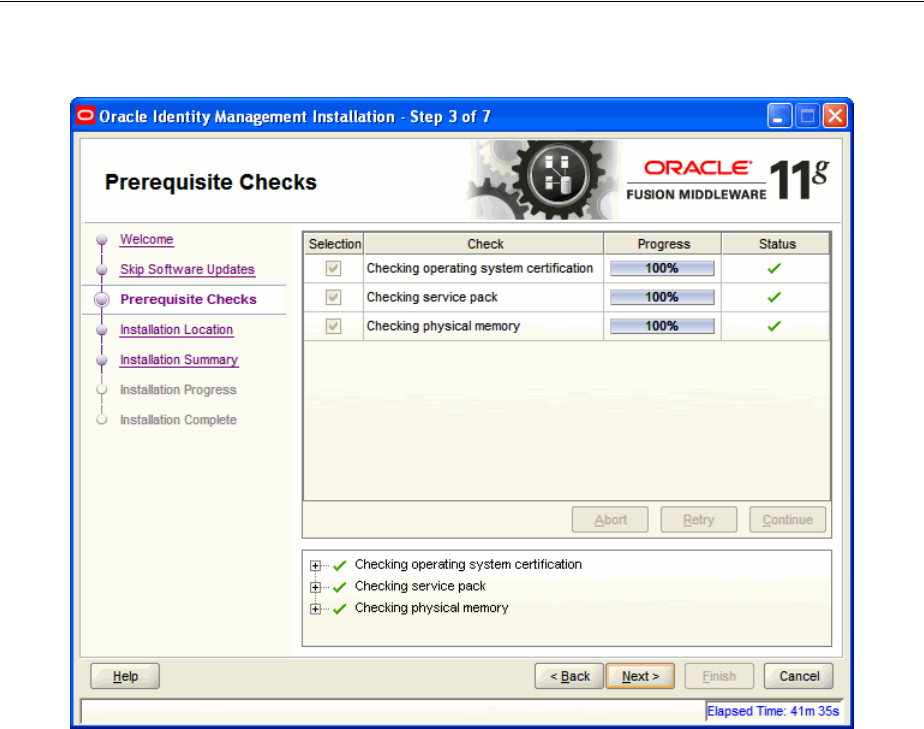
Task: Click the Installation Location step bullet
Action: [x=102, y=329]
